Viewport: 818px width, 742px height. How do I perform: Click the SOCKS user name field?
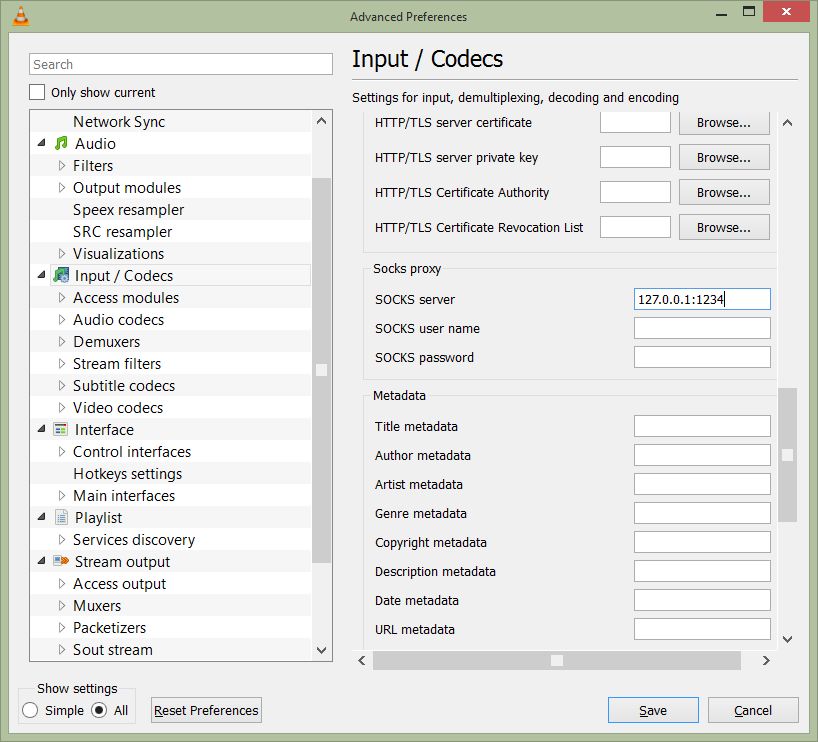[702, 328]
